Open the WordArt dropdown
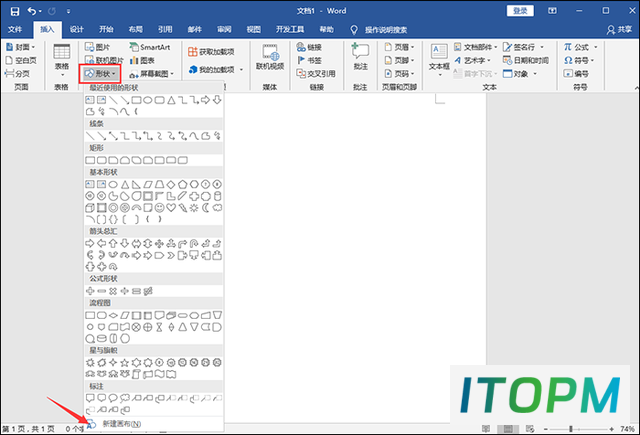The width and height of the screenshot is (640, 435). (472, 60)
